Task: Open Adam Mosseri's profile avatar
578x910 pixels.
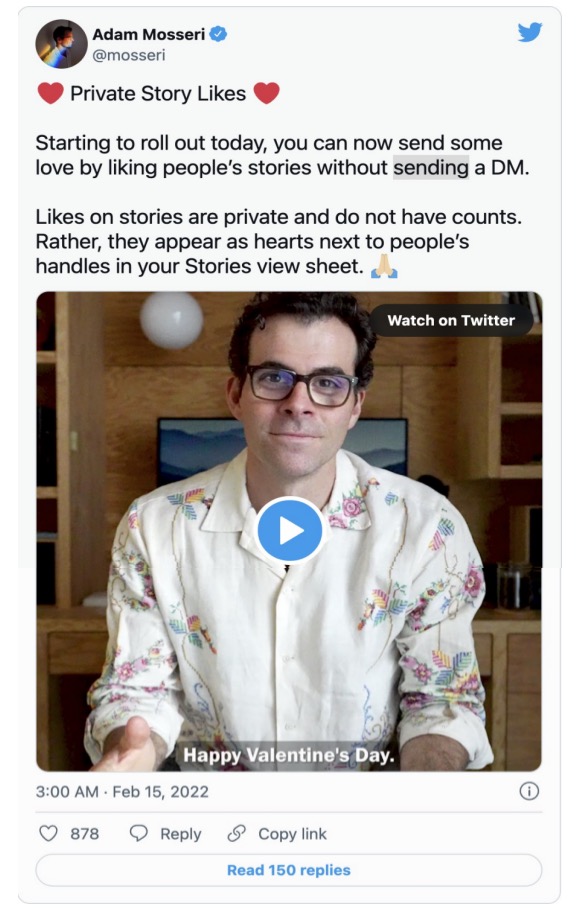Action: click(x=62, y=44)
